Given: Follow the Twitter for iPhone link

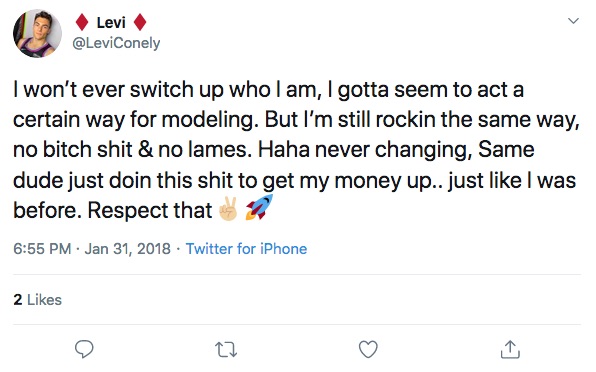Looking at the screenshot, I should click(246, 249).
